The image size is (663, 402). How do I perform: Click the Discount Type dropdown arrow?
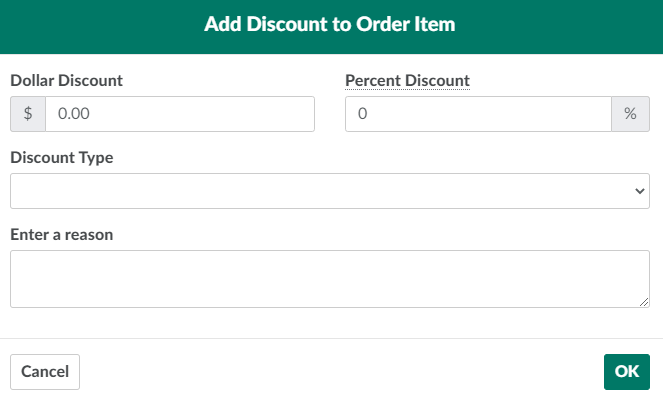[640, 191]
